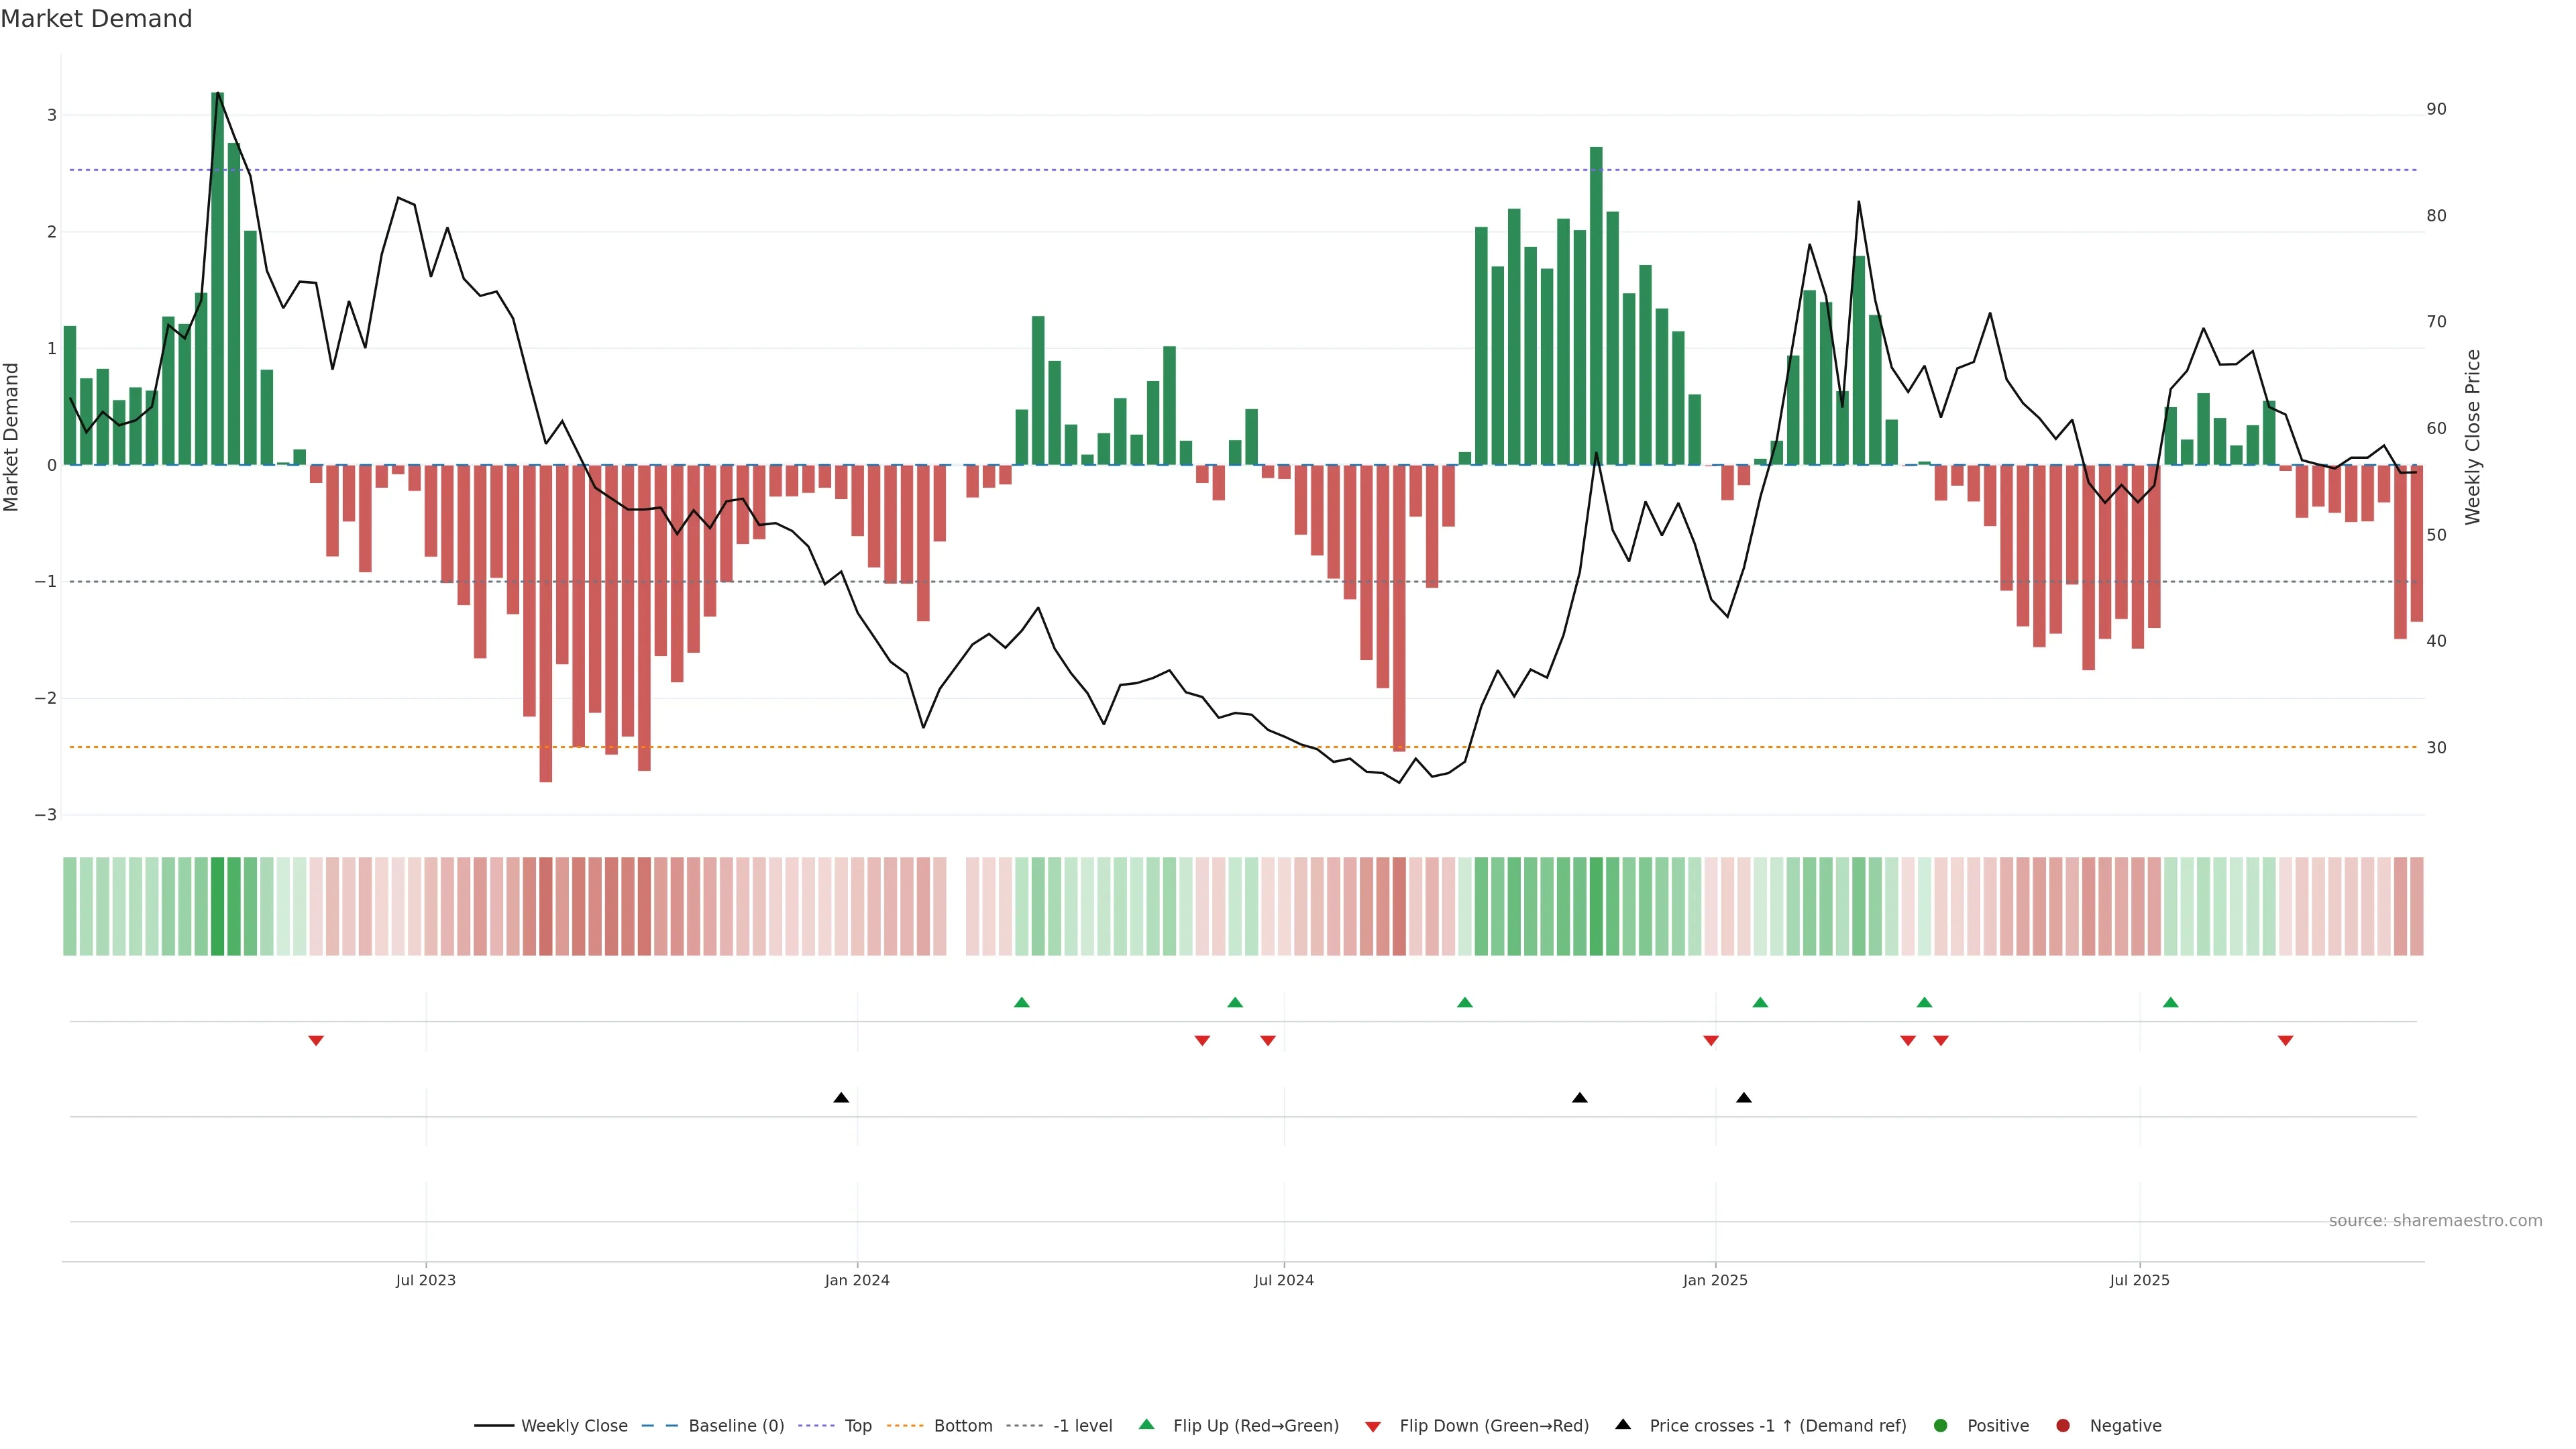Toggle the -1 level legend entry
Screen dimensions: 2576x1449
point(1082,1426)
